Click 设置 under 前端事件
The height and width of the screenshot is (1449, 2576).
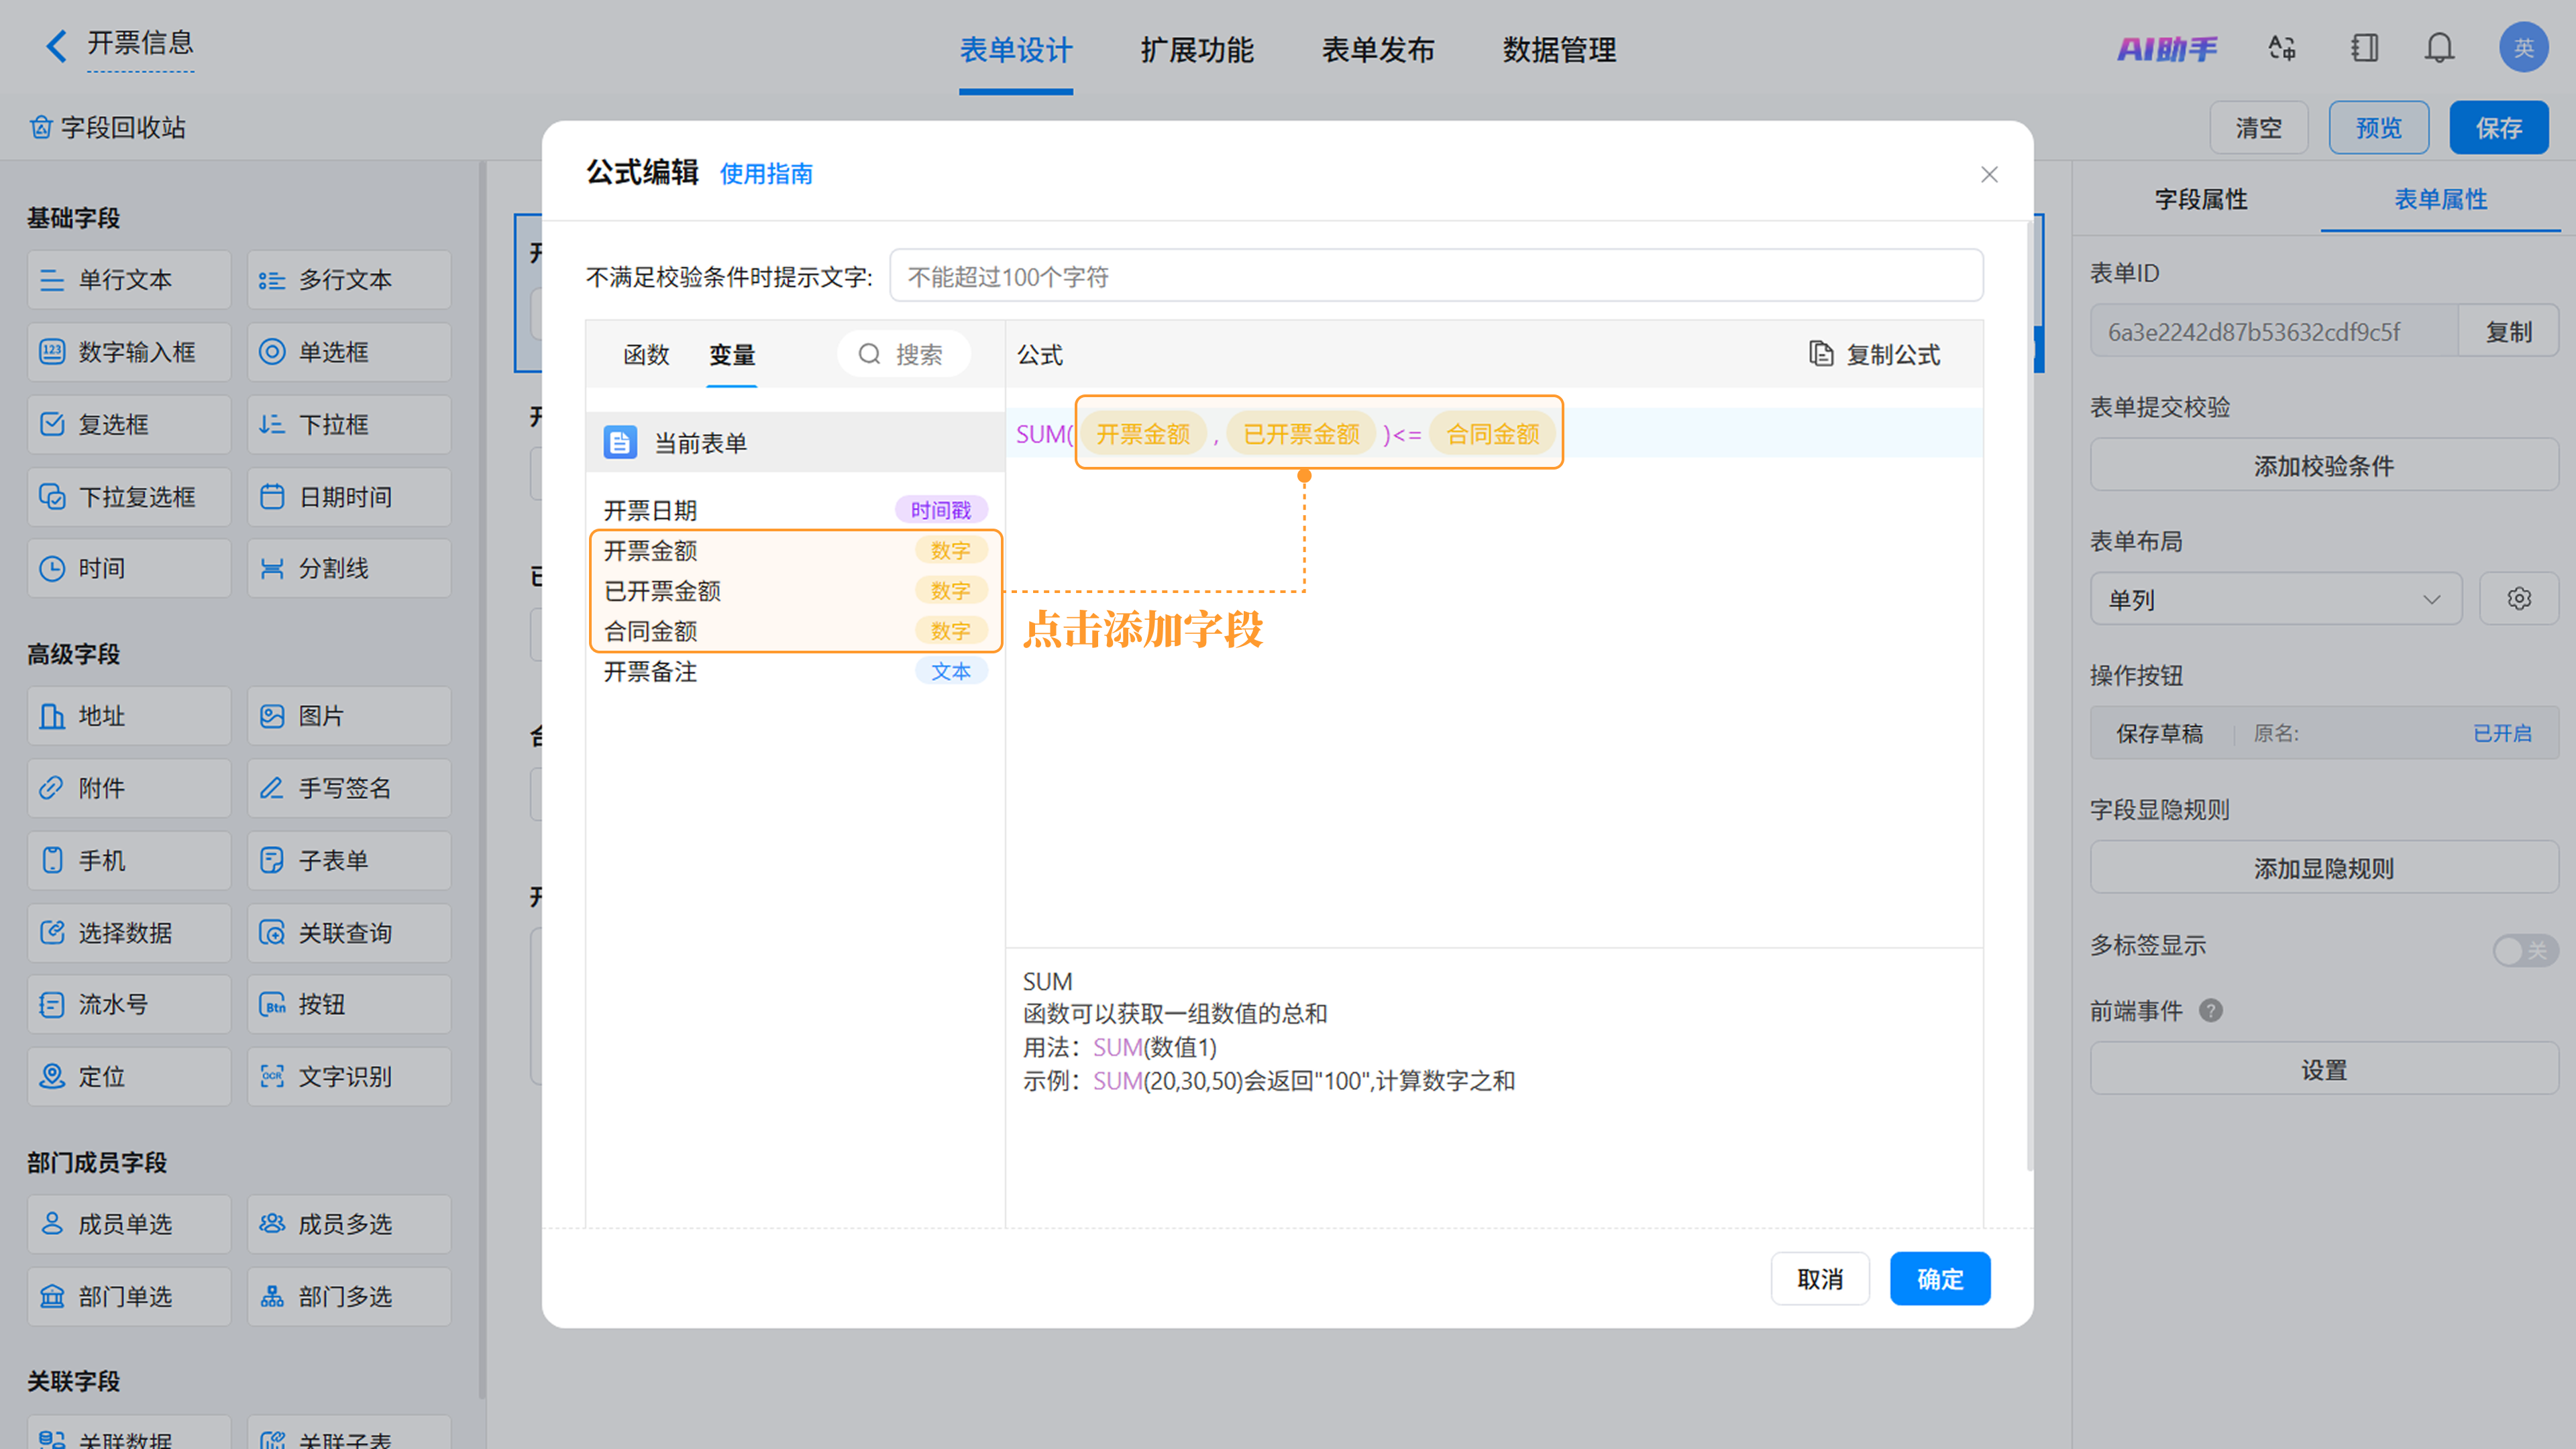(2324, 1069)
